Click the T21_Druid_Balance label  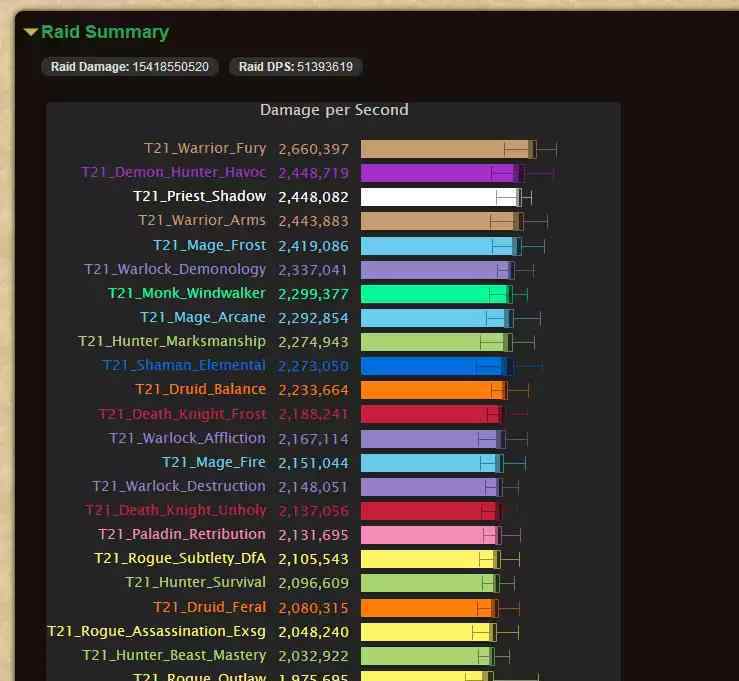(201, 390)
